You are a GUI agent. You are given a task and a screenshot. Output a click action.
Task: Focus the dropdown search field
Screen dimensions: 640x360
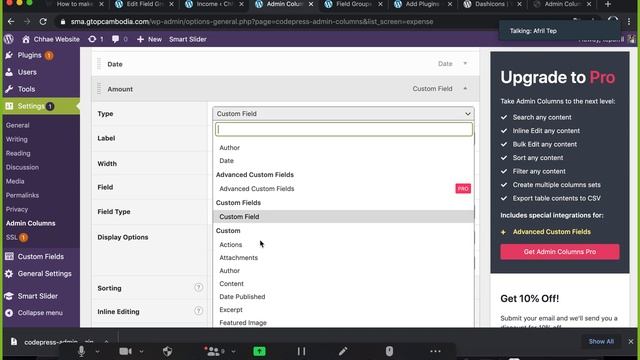click(344, 129)
